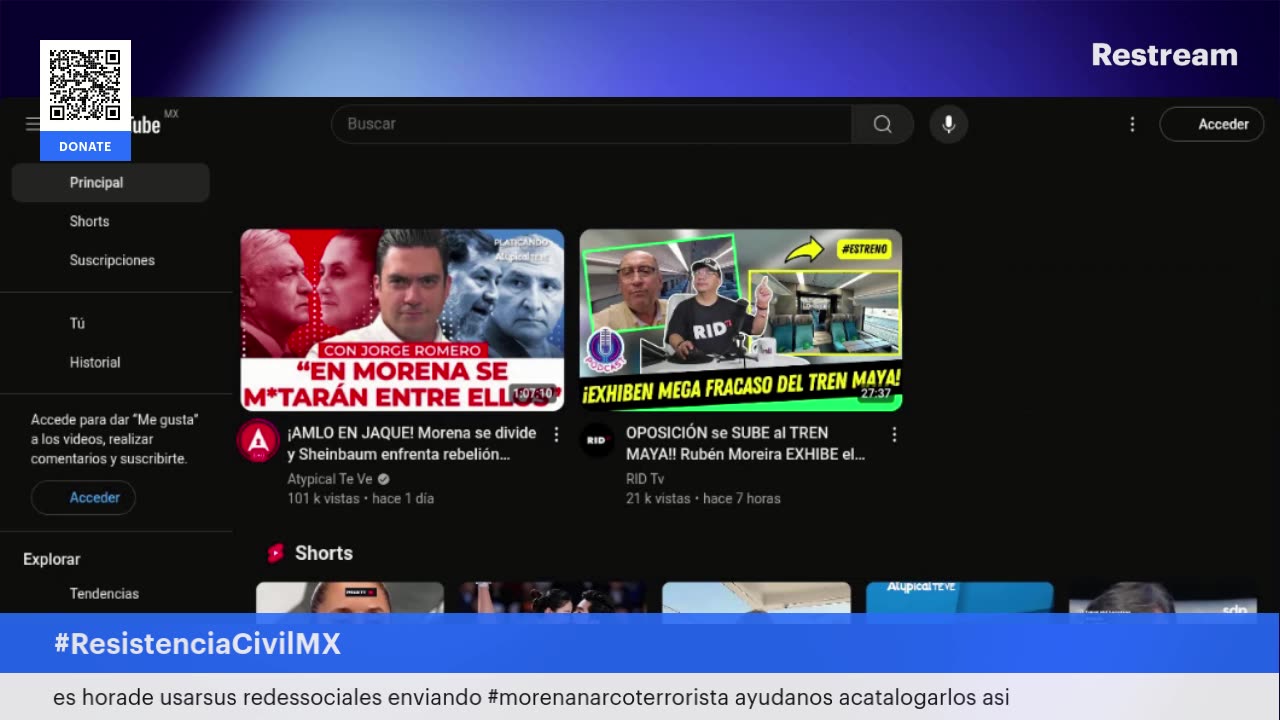Image resolution: width=1280 pixels, height=720 pixels.
Task: Open Suscripciones in the sidebar
Action: (x=110, y=260)
